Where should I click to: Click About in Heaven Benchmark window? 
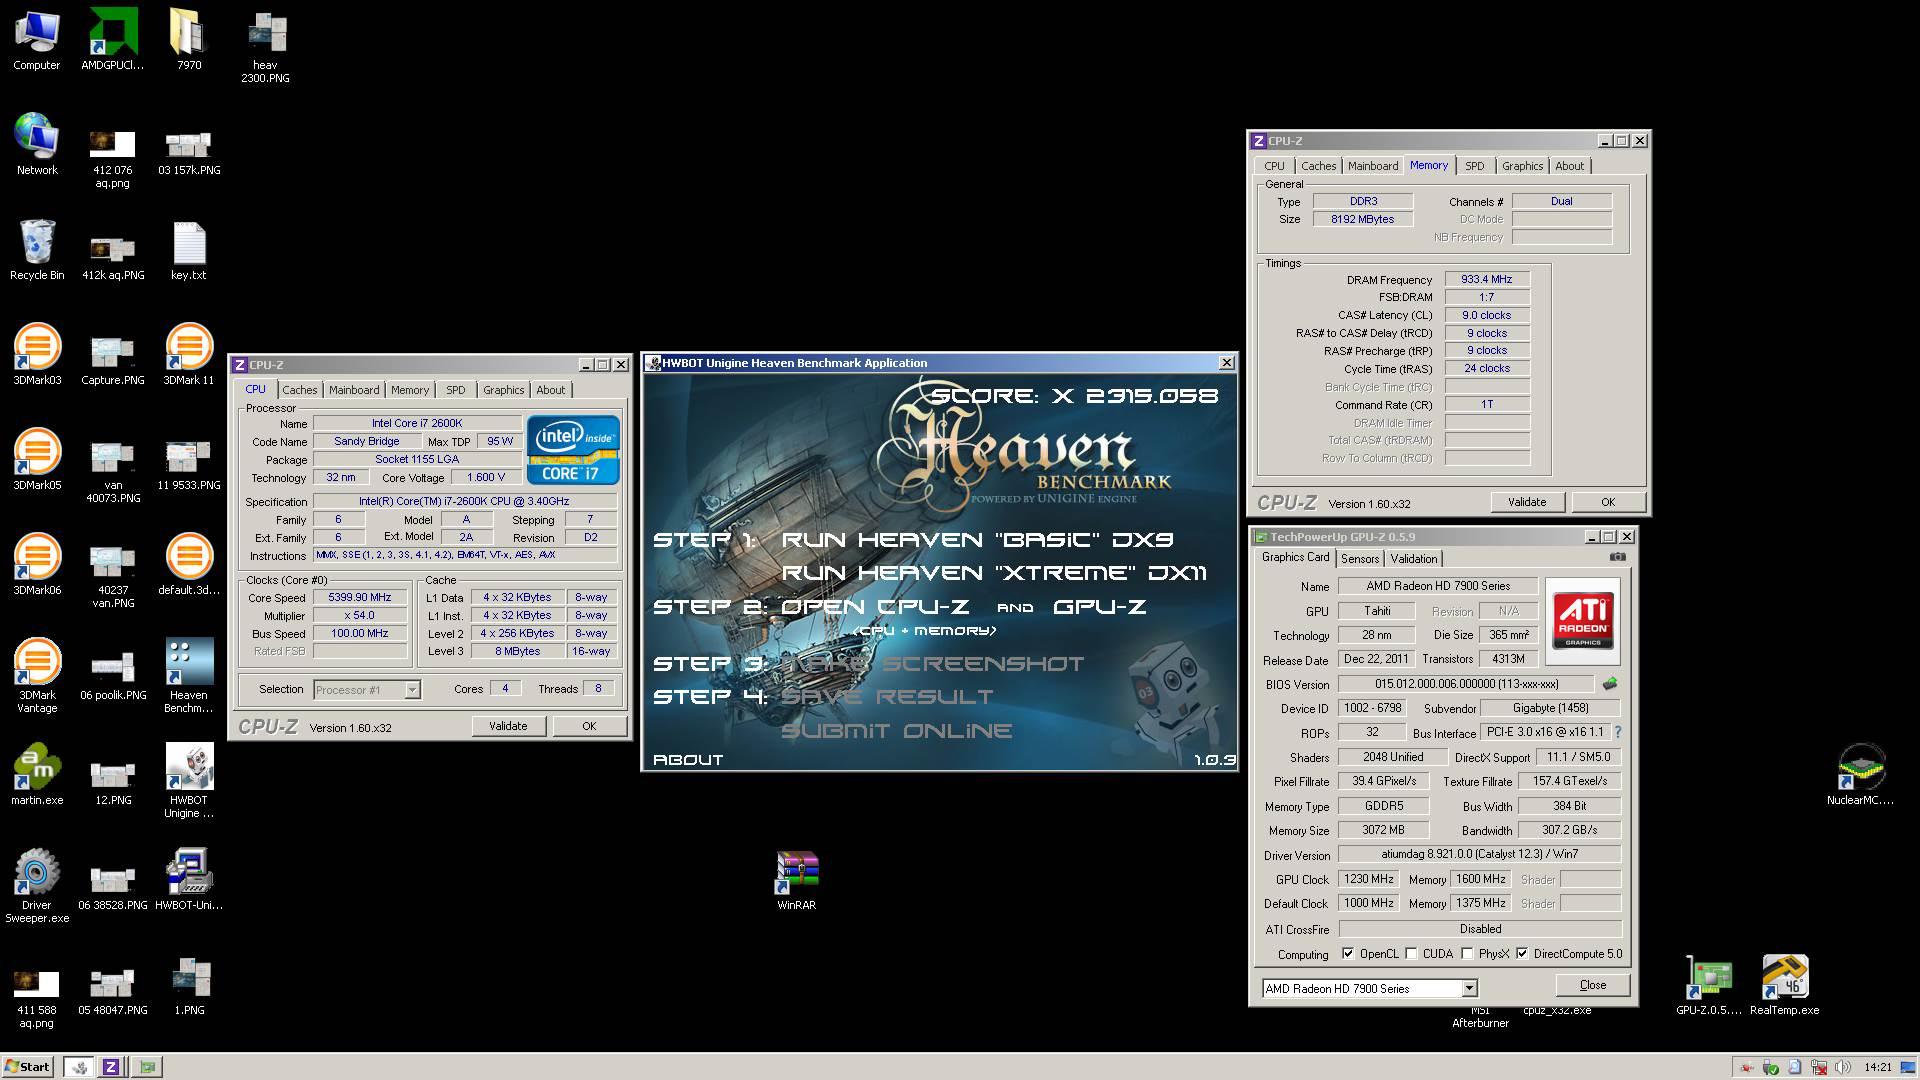688,760
